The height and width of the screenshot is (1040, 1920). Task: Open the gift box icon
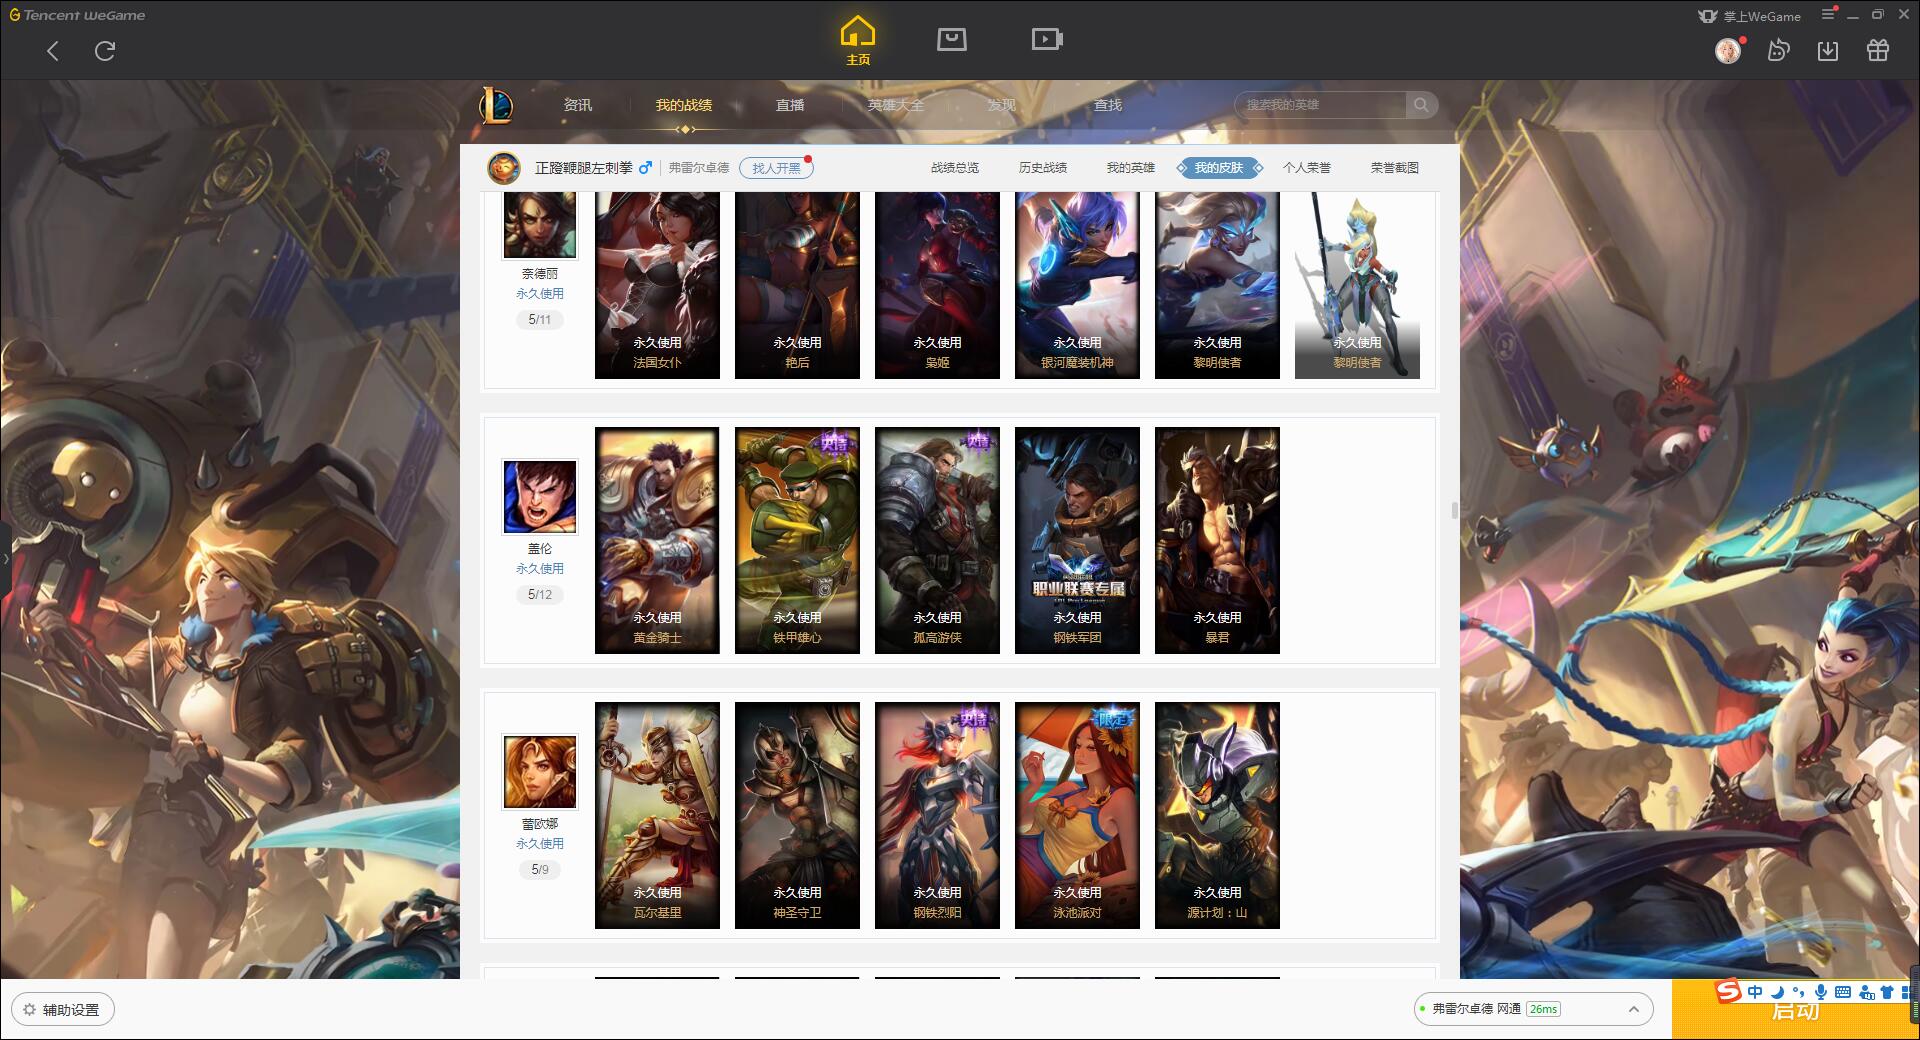[1878, 50]
